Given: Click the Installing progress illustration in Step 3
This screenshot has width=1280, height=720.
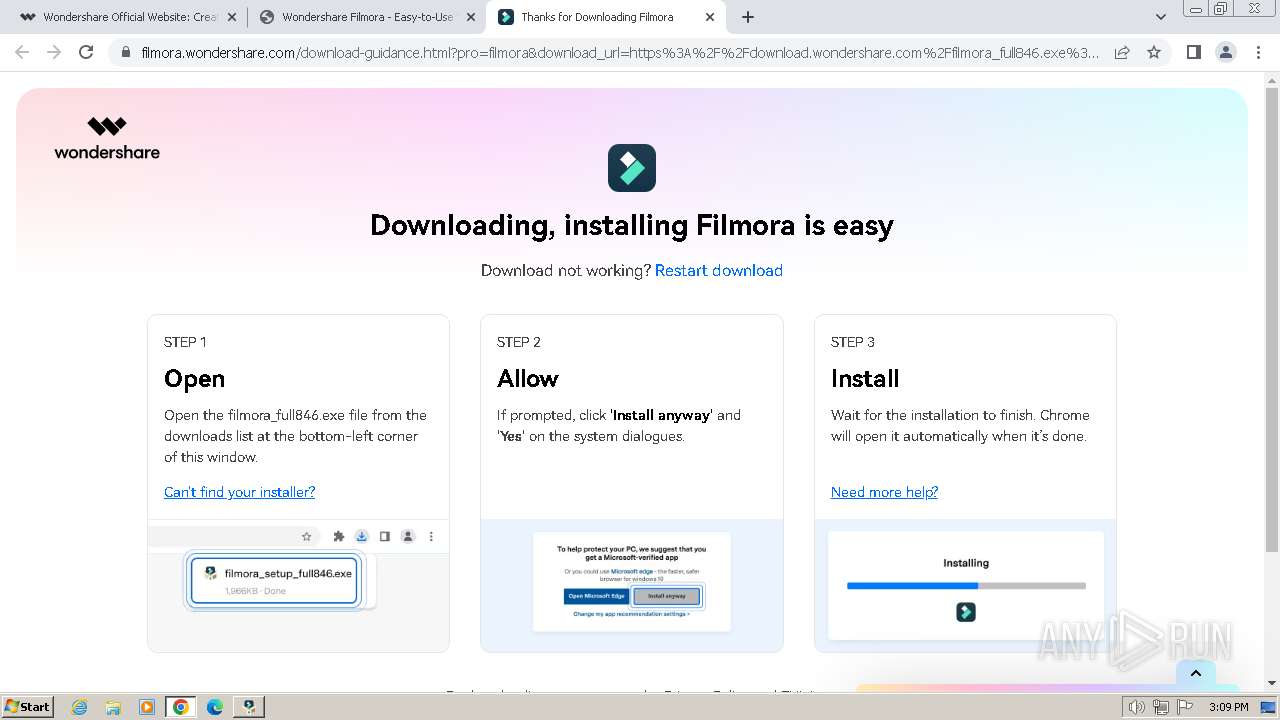Looking at the screenshot, I should pyautogui.click(x=966, y=586).
